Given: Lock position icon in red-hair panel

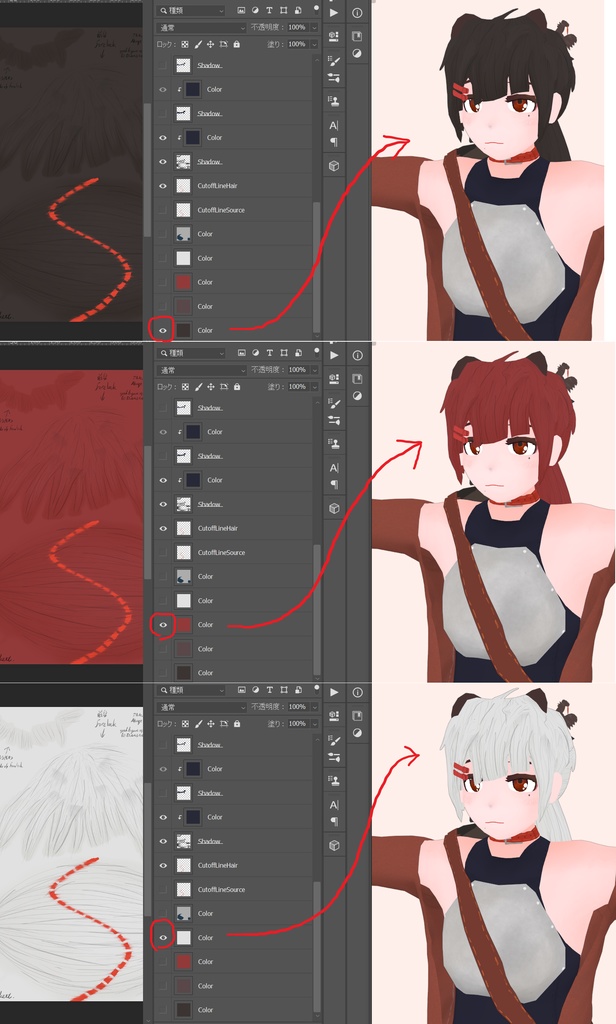Looking at the screenshot, I should point(211,387).
